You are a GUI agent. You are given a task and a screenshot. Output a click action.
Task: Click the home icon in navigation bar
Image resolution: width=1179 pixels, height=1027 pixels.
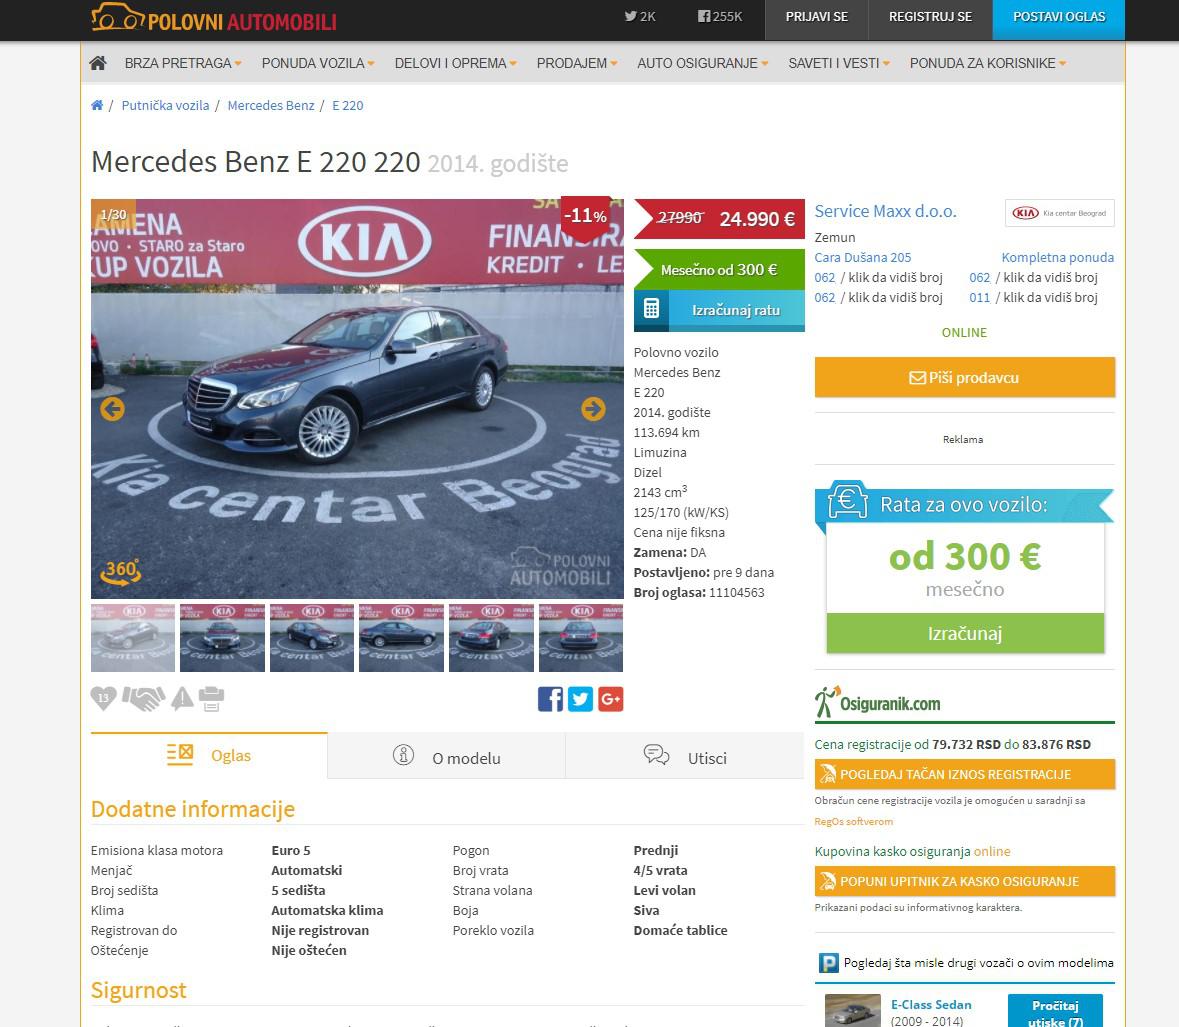(98, 63)
